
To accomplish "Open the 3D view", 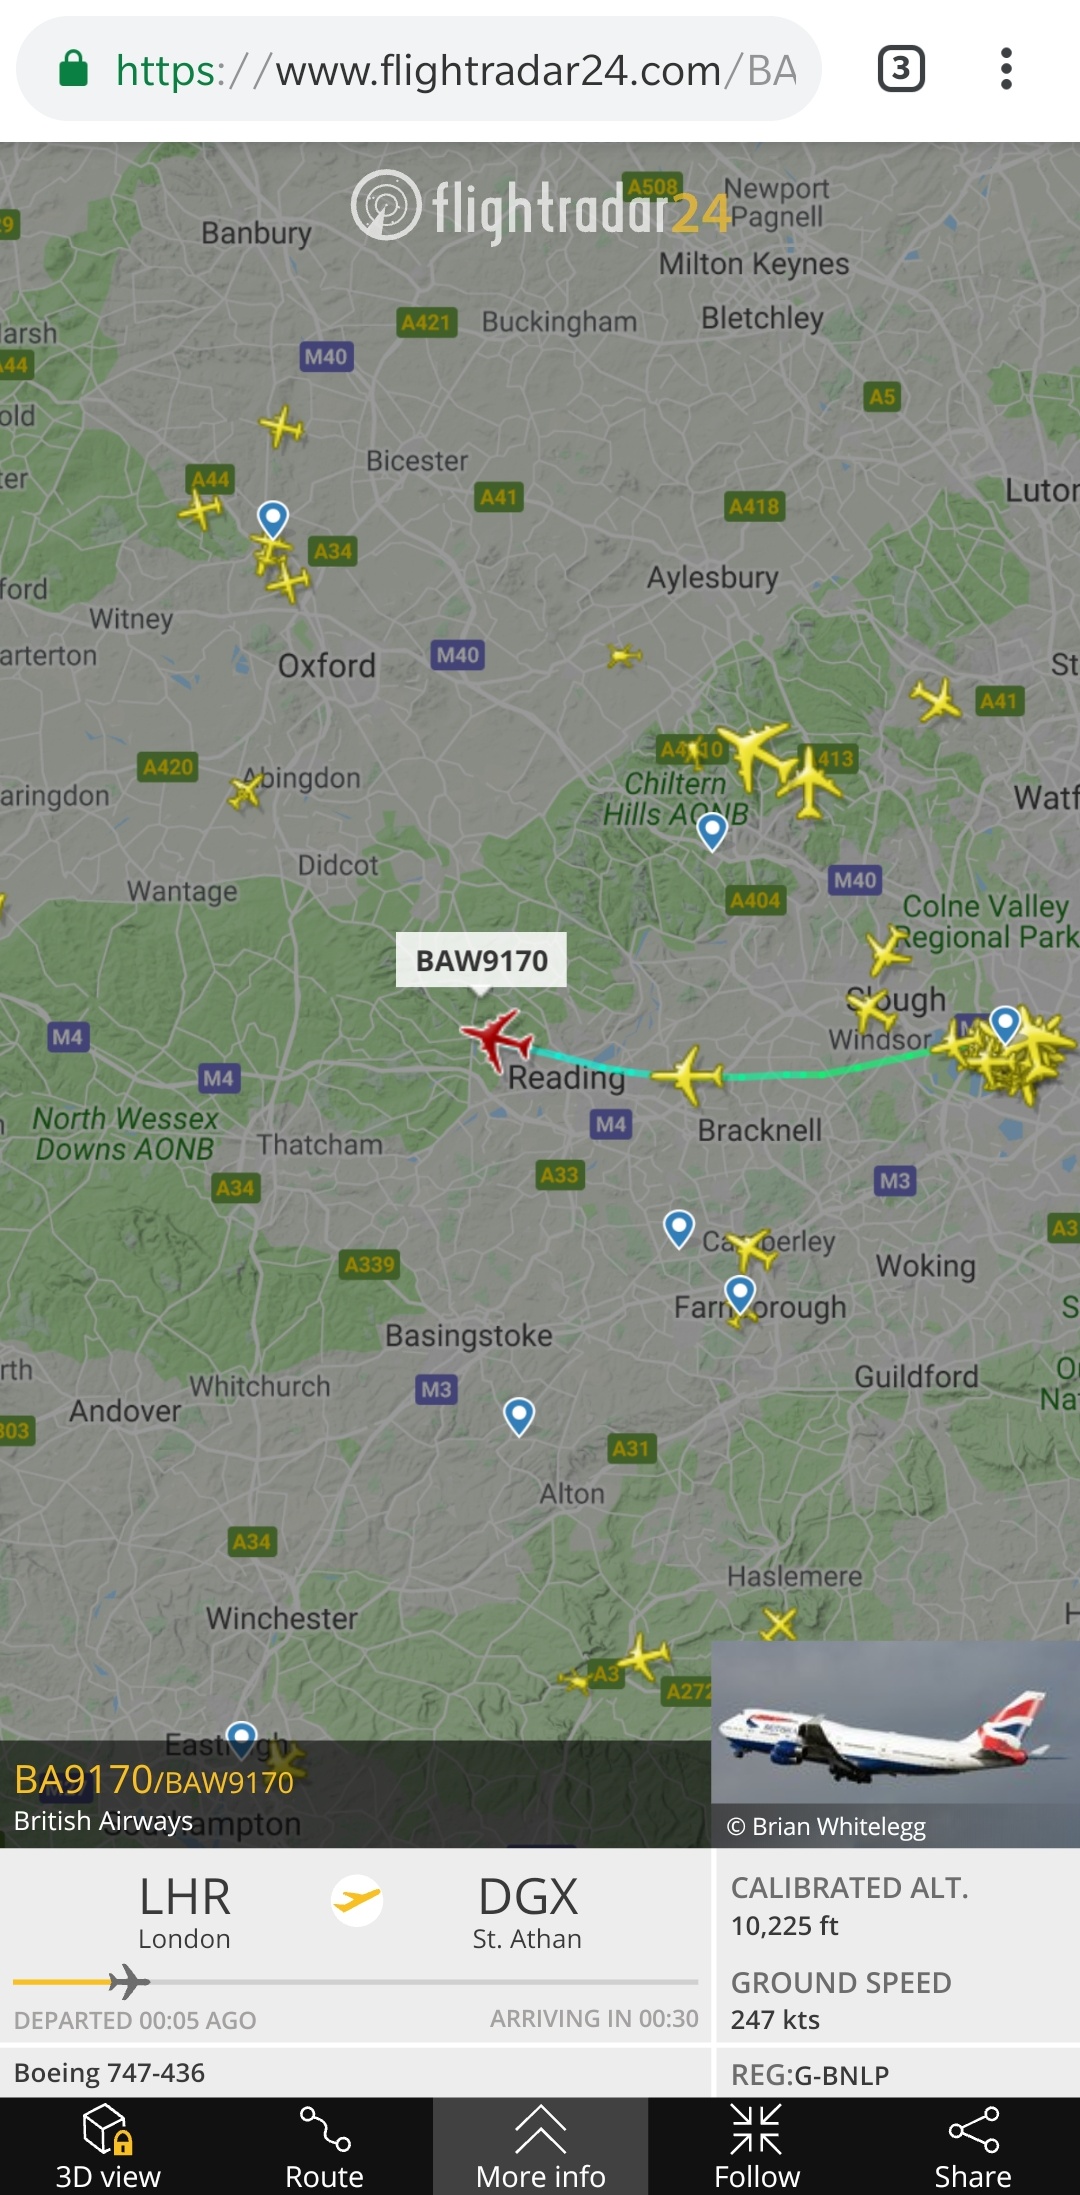I will pyautogui.click(x=108, y=2147).
